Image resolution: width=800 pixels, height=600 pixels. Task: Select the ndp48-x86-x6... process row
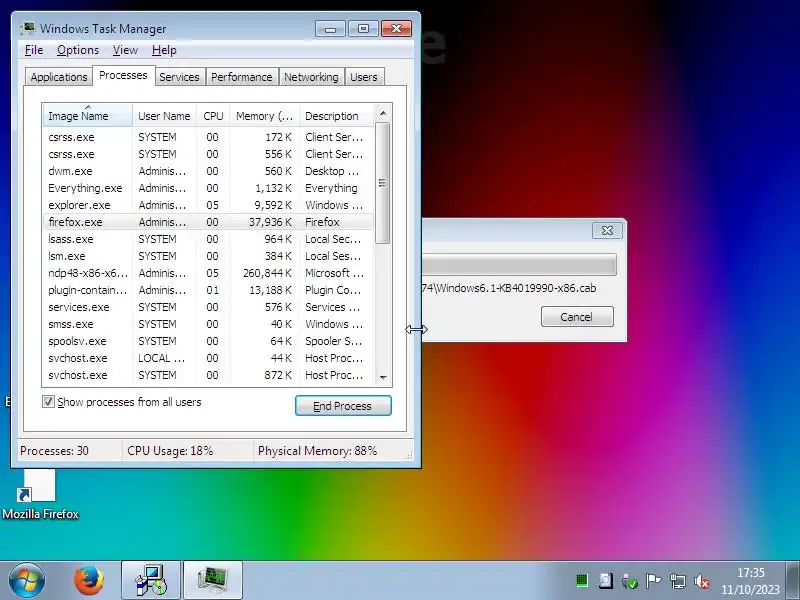pos(209,273)
